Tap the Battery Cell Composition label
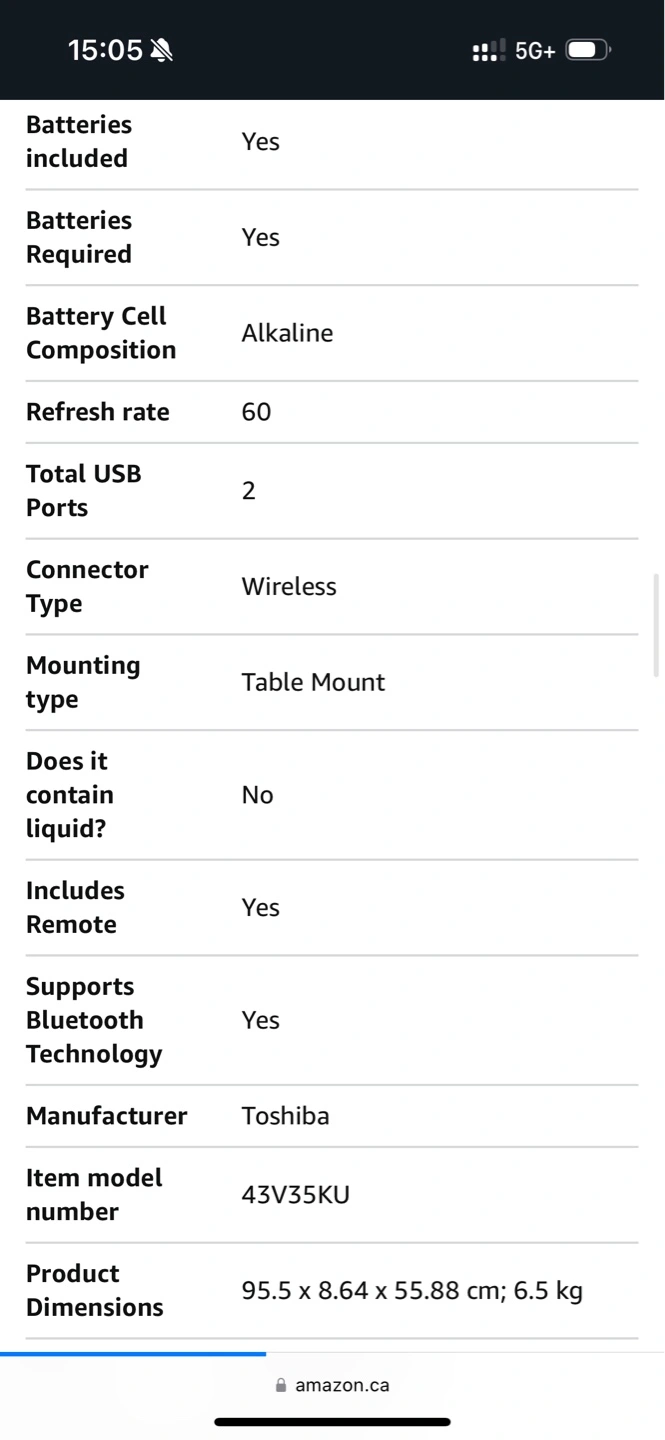The height and width of the screenshot is (1440, 665). point(101,333)
